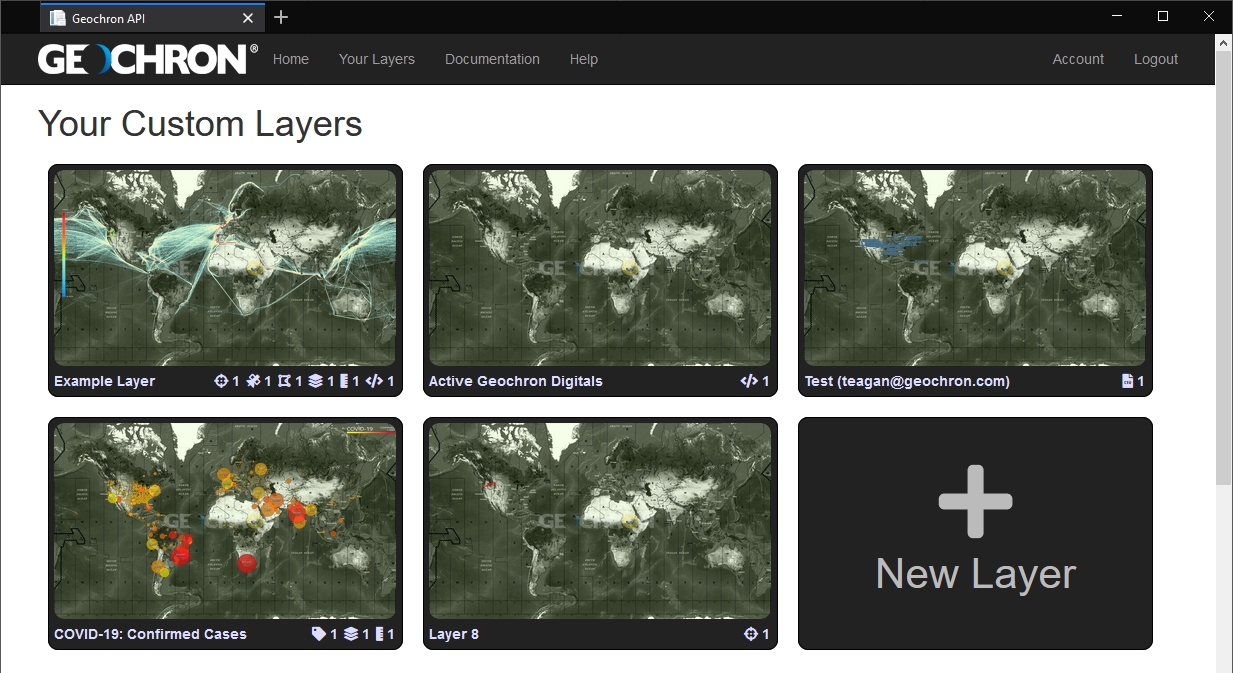
Task: Open Your Layers in navigation bar
Action: [377, 59]
